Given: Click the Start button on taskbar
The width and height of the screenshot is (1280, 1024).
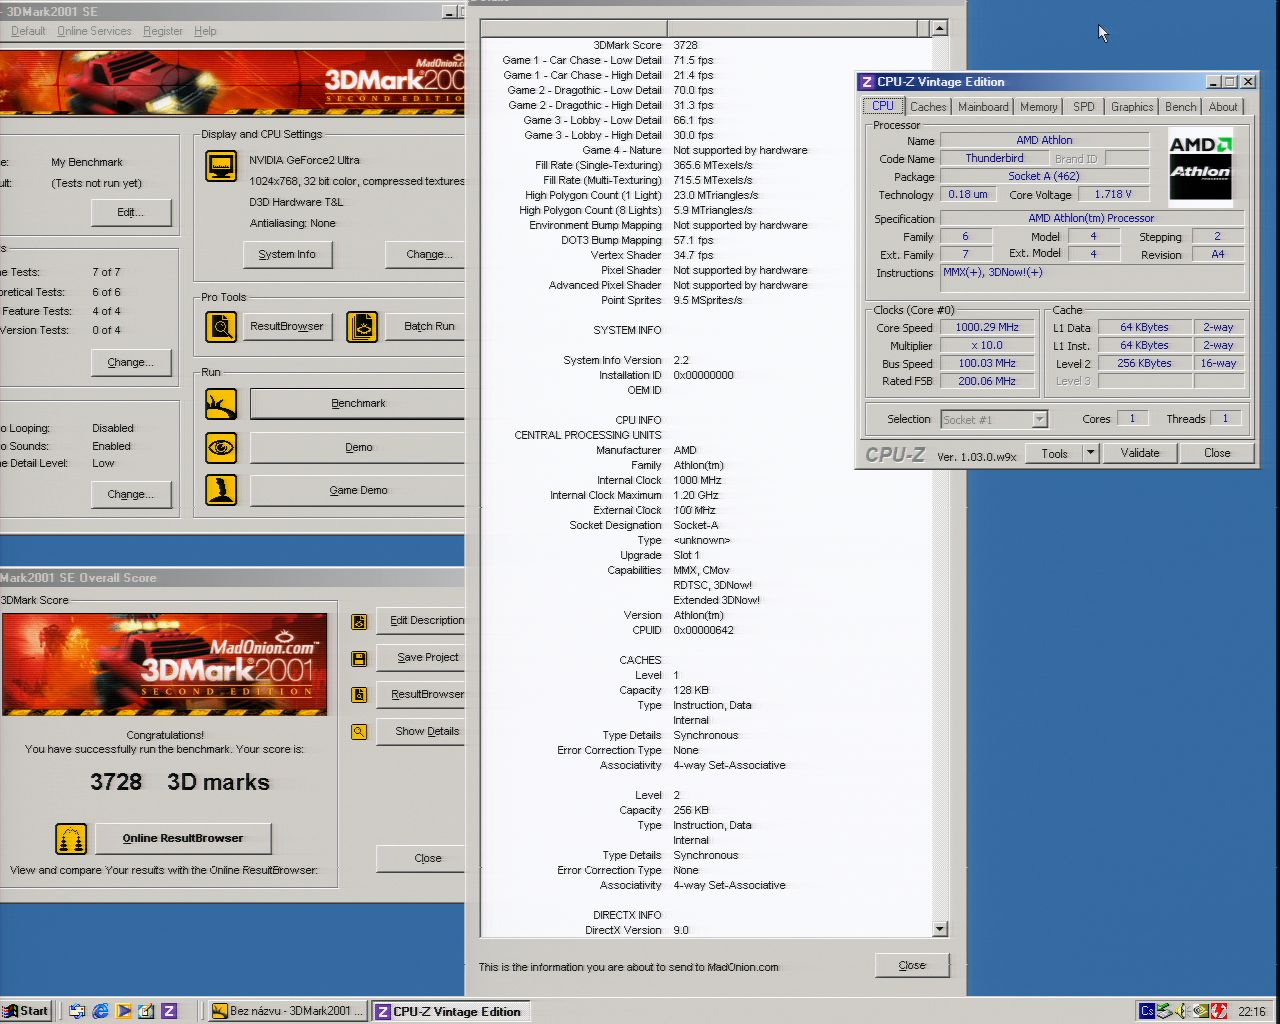Looking at the screenshot, I should pyautogui.click(x=27, y=1011).
